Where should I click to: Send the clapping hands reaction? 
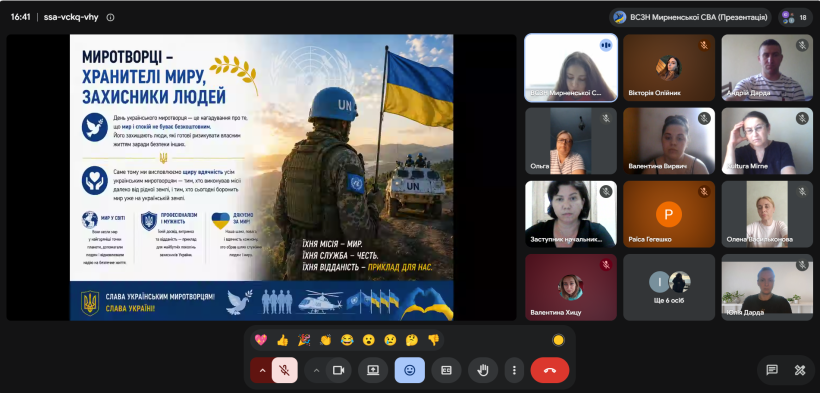325,340
